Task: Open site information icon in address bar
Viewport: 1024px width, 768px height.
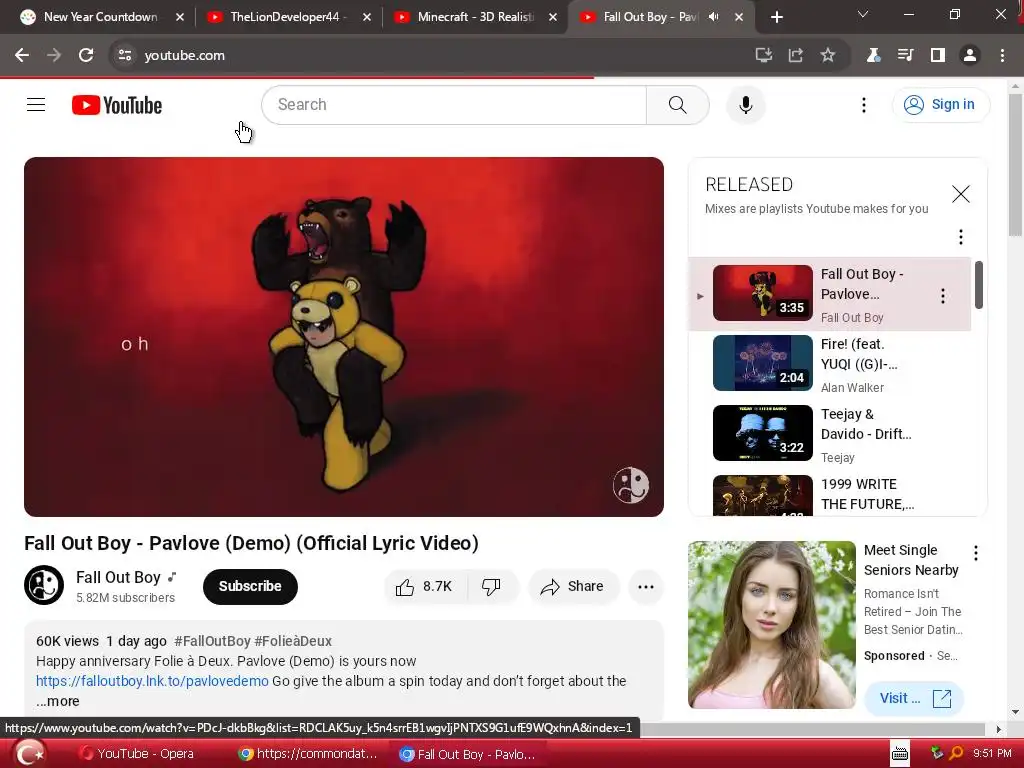Action: click(125, 56)
